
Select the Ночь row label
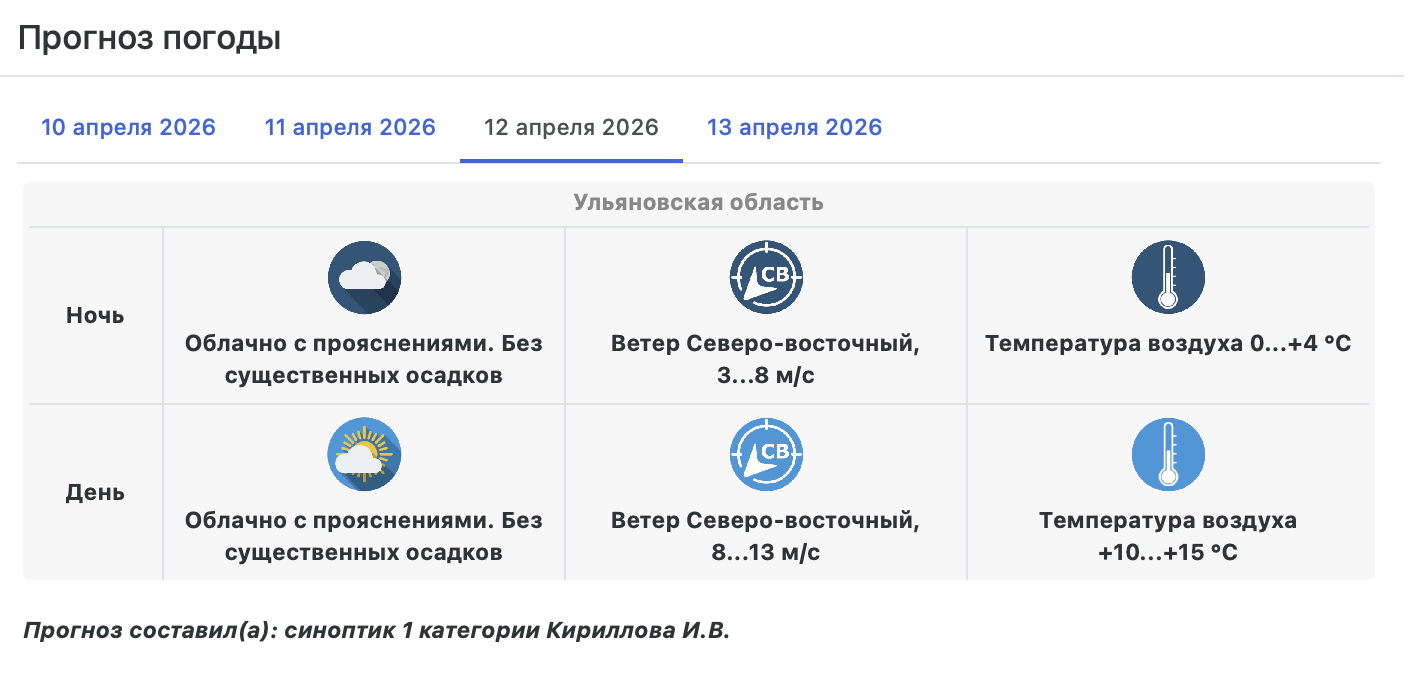(x=95, y=316)
